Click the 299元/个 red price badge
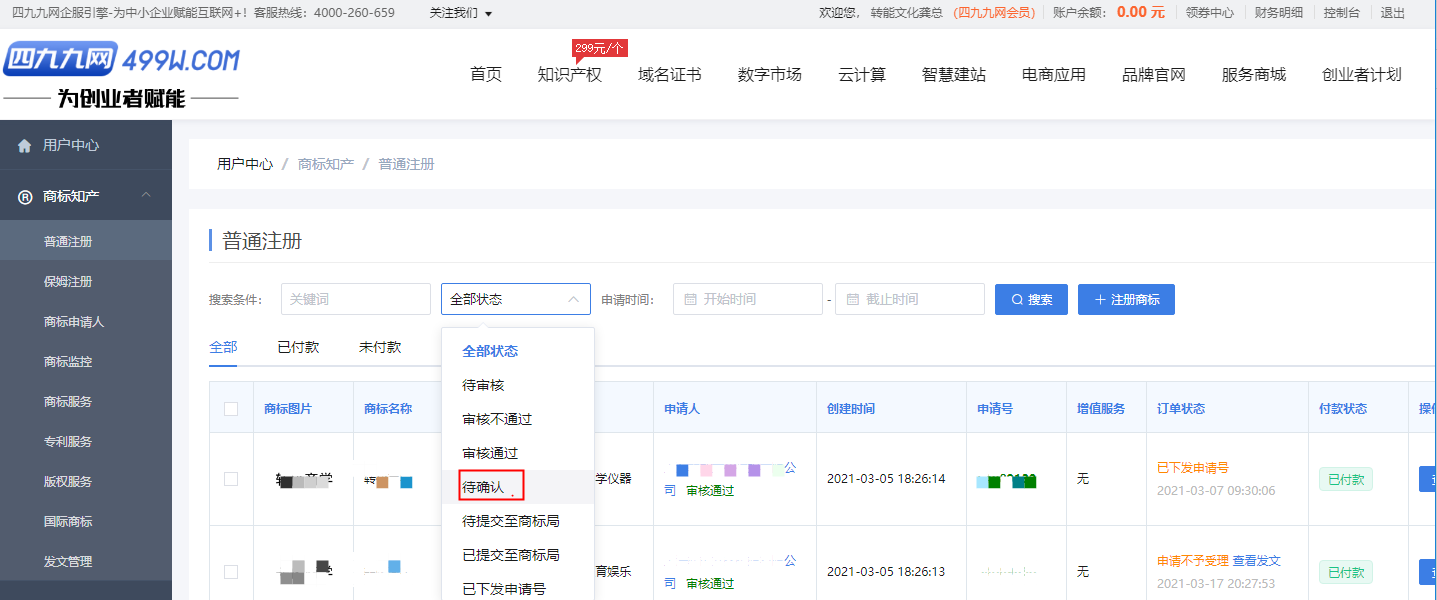Viewport: 1437px width, 600px height. [599, 48]
